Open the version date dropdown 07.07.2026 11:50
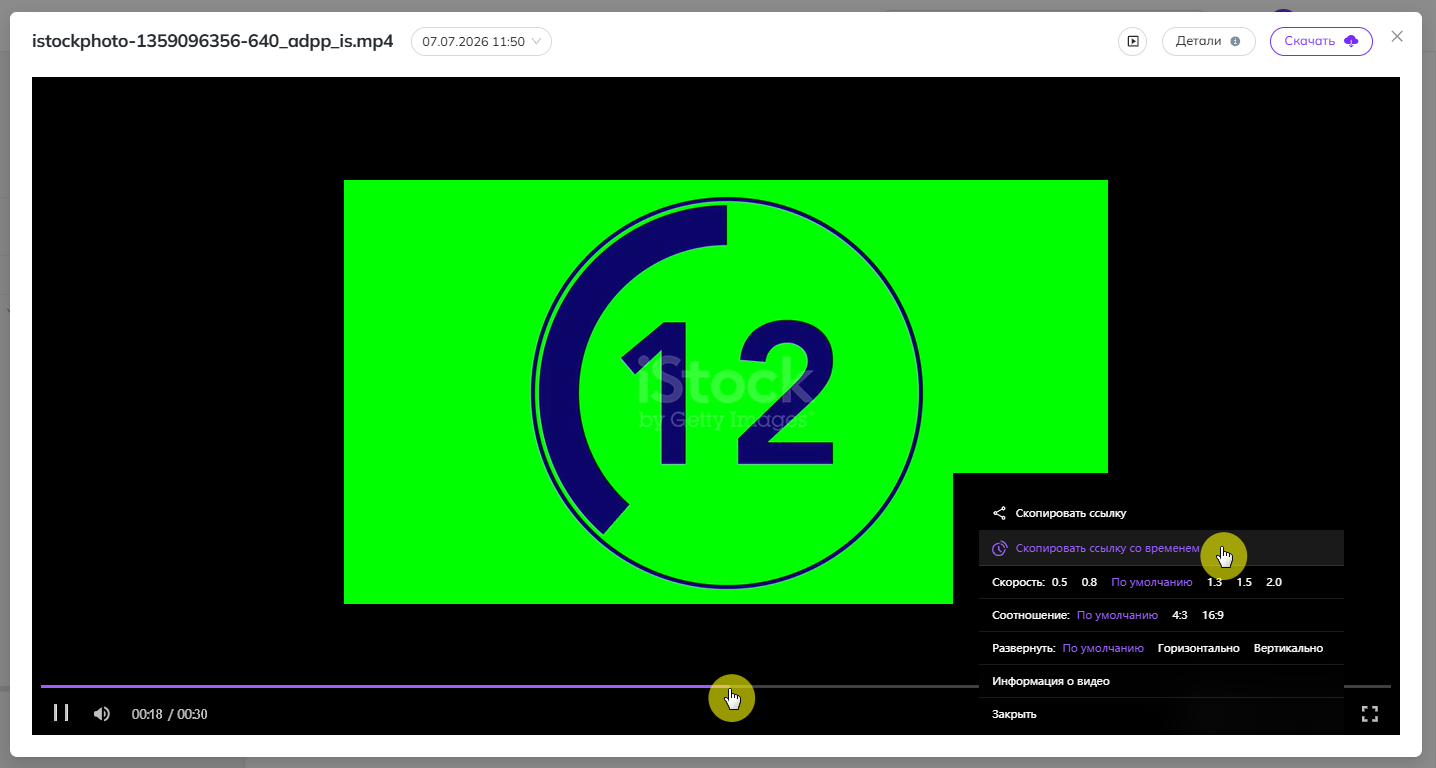The image size is (1436, 768). click(x=481, y=42)
